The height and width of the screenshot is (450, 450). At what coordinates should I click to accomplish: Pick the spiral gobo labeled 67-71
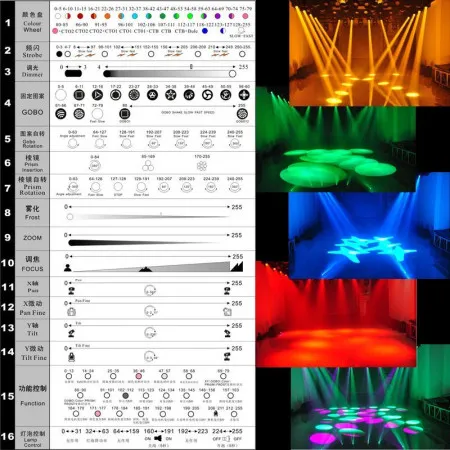click(x=79, y=114)
